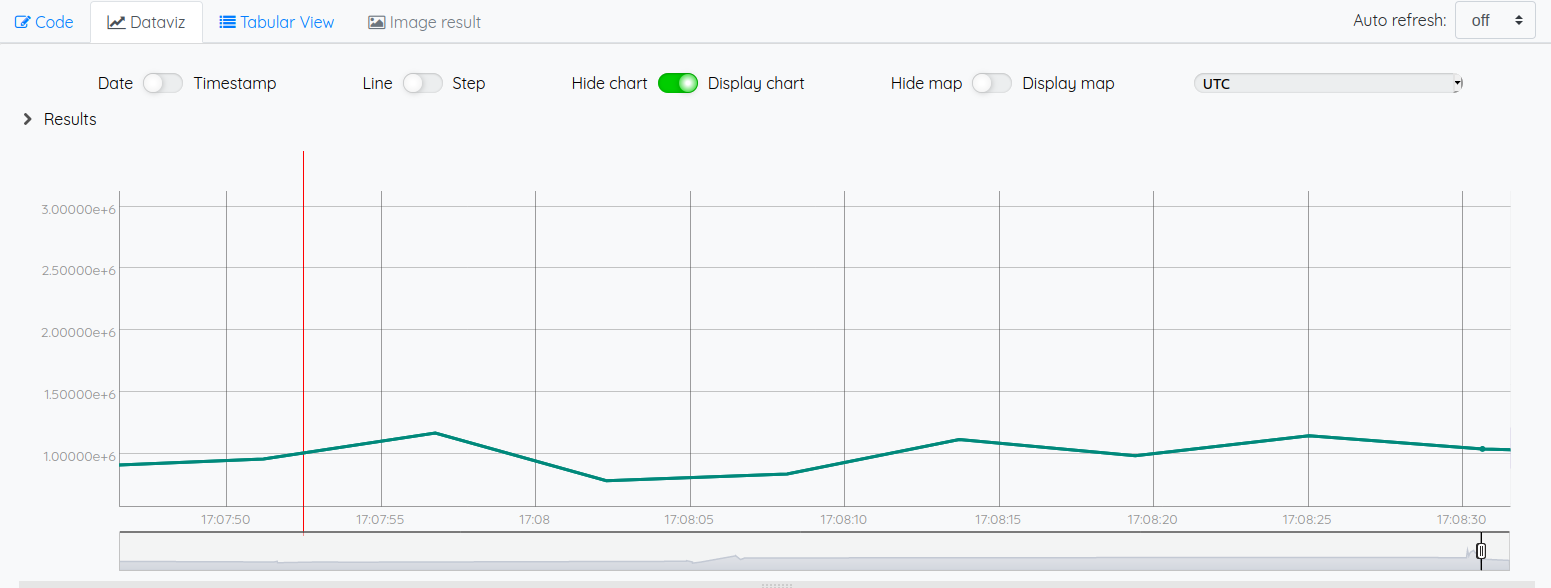
Task: Click the 17:08:25 time label
Action: [1307, 520]
